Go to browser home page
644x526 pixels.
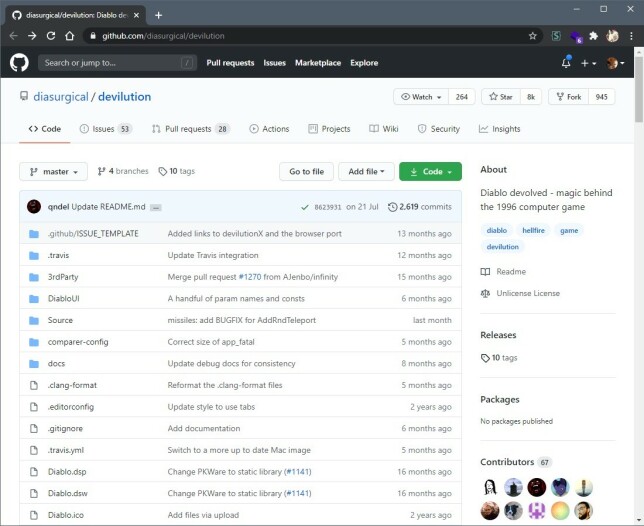(69, 36)
